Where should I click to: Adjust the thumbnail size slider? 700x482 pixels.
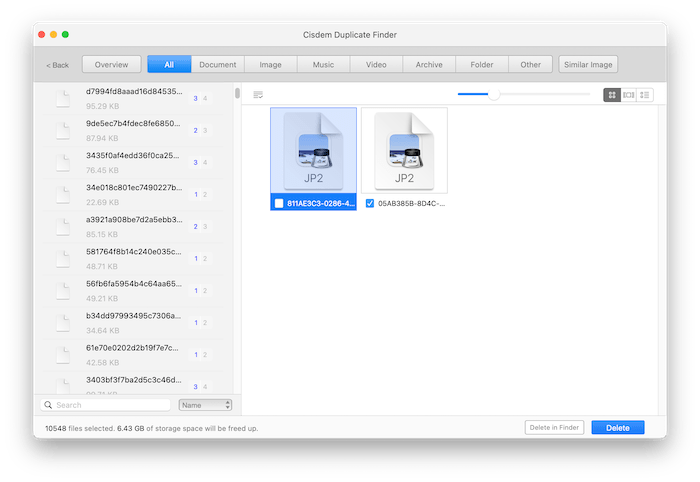493,95
